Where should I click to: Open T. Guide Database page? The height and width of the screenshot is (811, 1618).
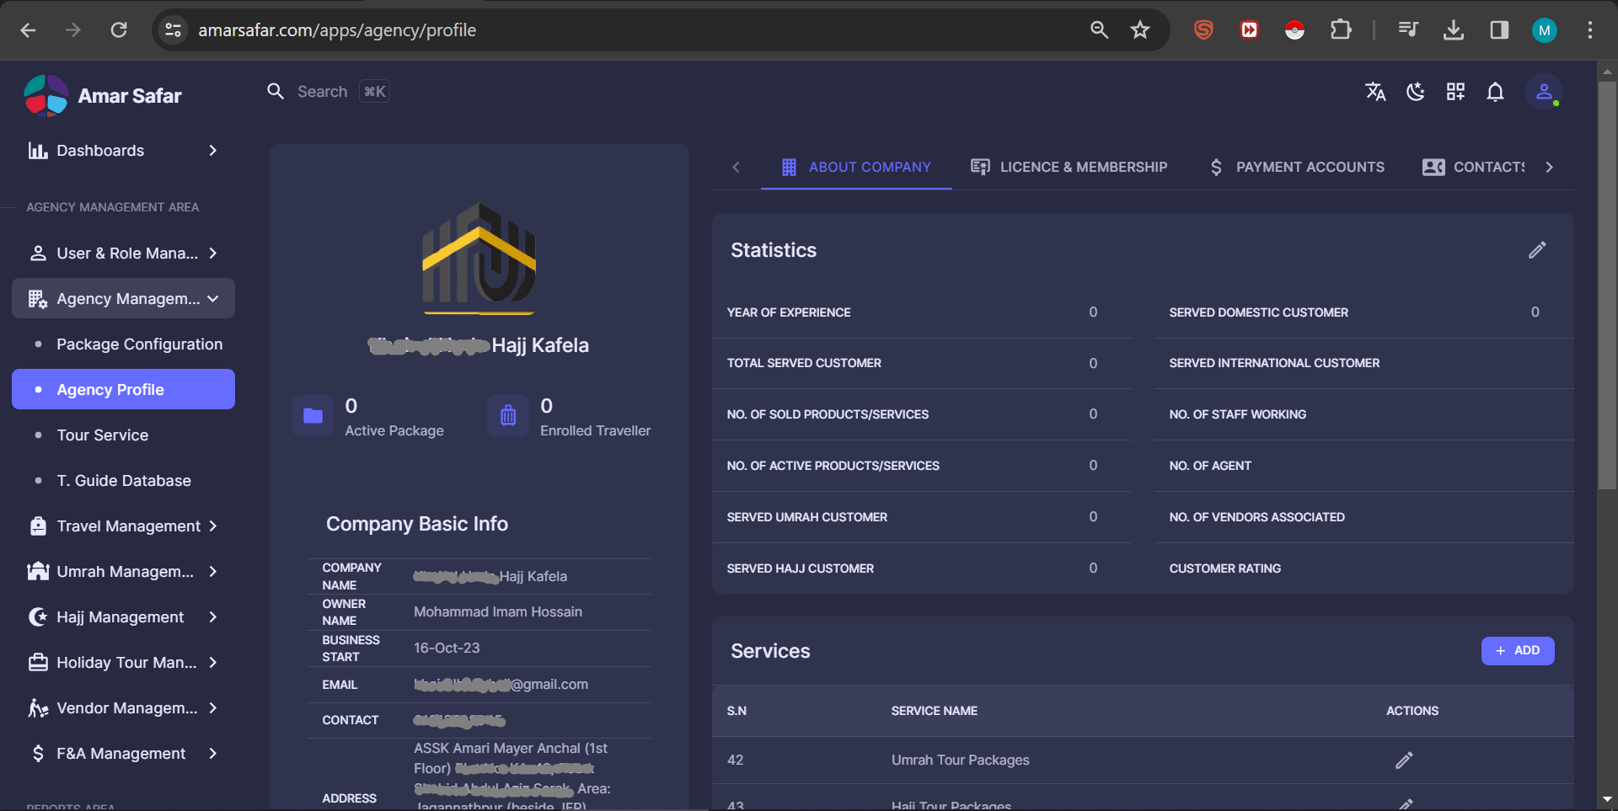(123, 480)
